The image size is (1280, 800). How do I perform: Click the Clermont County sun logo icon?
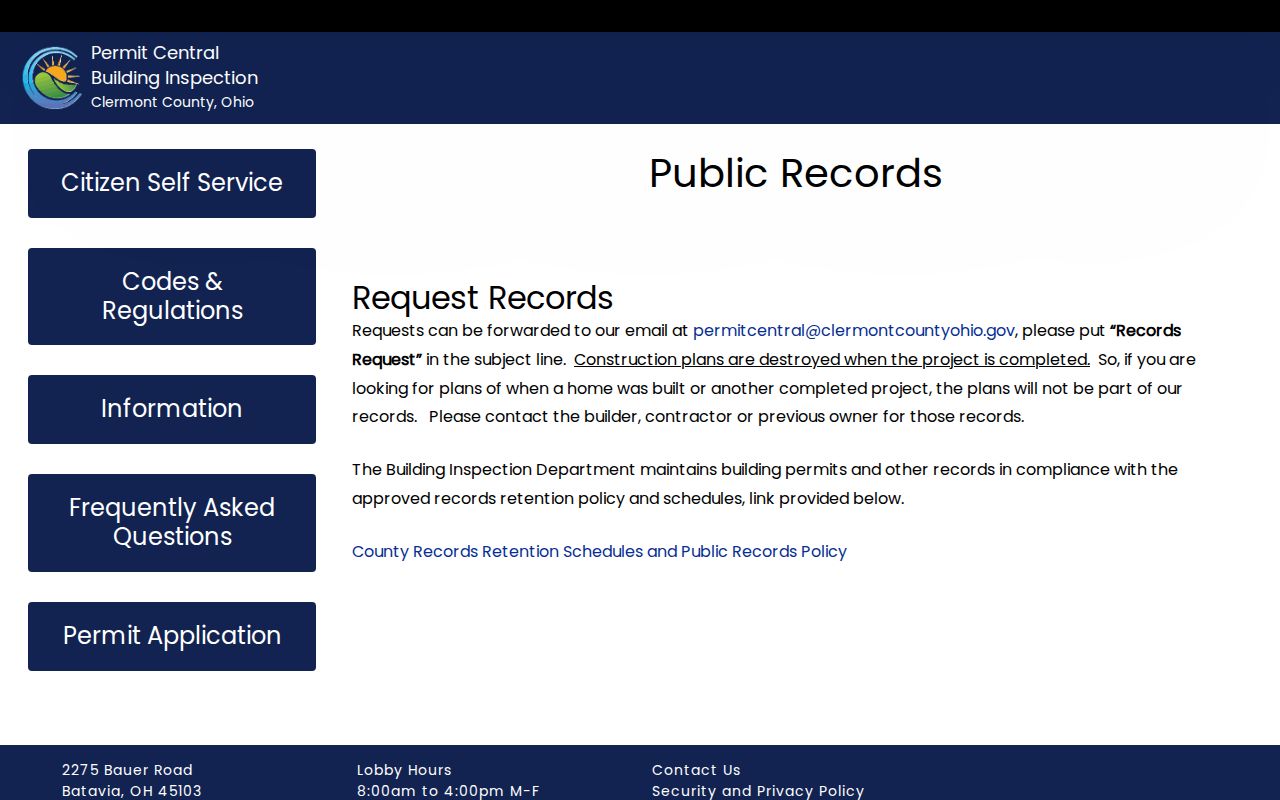[x=52, y=78]
